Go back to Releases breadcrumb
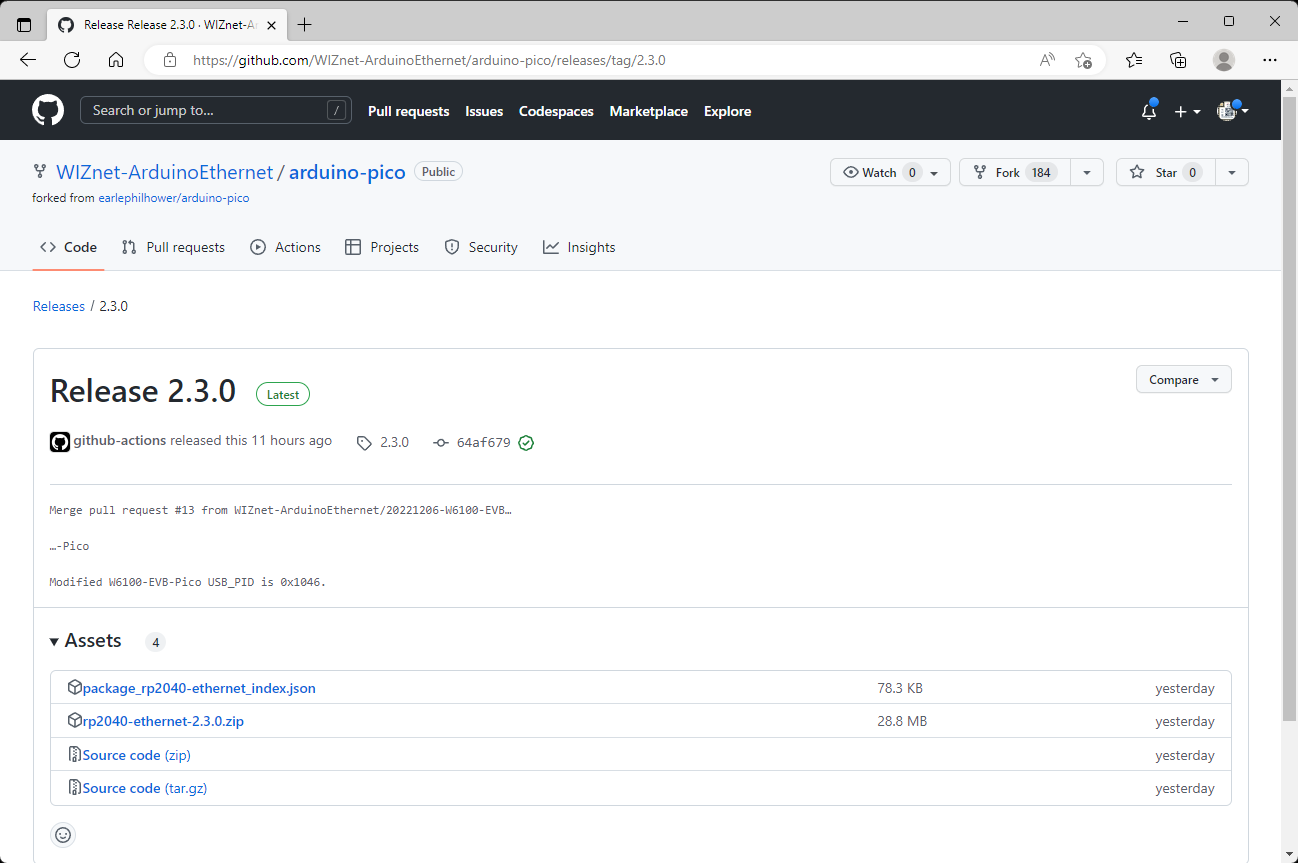Image resolution: width=1298 pixels, height=863 pixels. (x=59, y=306)
